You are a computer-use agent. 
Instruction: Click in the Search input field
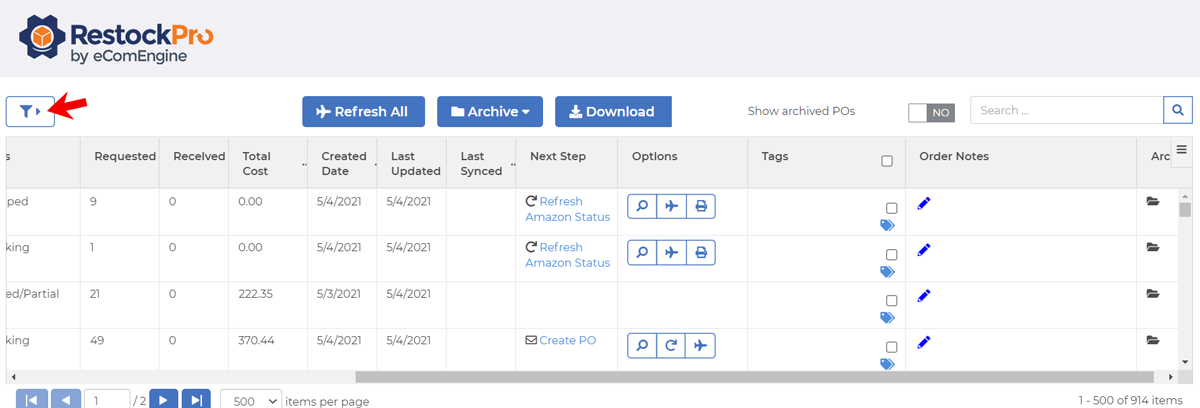click(x=1065, y=111)
